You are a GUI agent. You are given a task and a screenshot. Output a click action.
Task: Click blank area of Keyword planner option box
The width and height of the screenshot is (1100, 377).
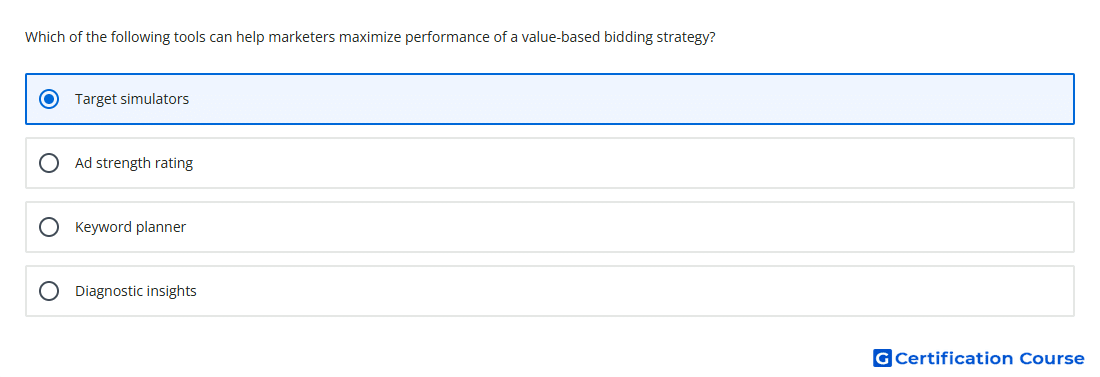pyautogui.click(x=631, y=227)
